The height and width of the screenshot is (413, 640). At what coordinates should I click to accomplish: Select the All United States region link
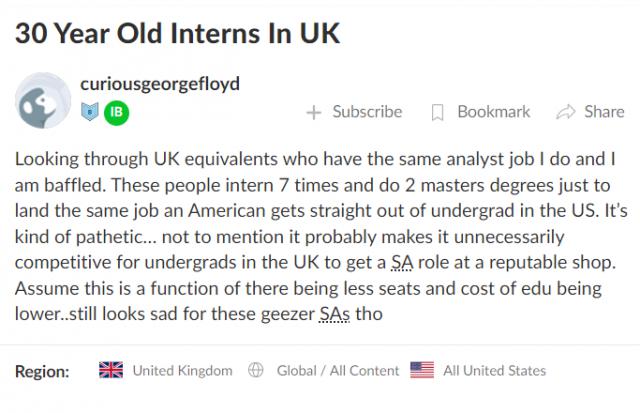[x=494, y=370]
